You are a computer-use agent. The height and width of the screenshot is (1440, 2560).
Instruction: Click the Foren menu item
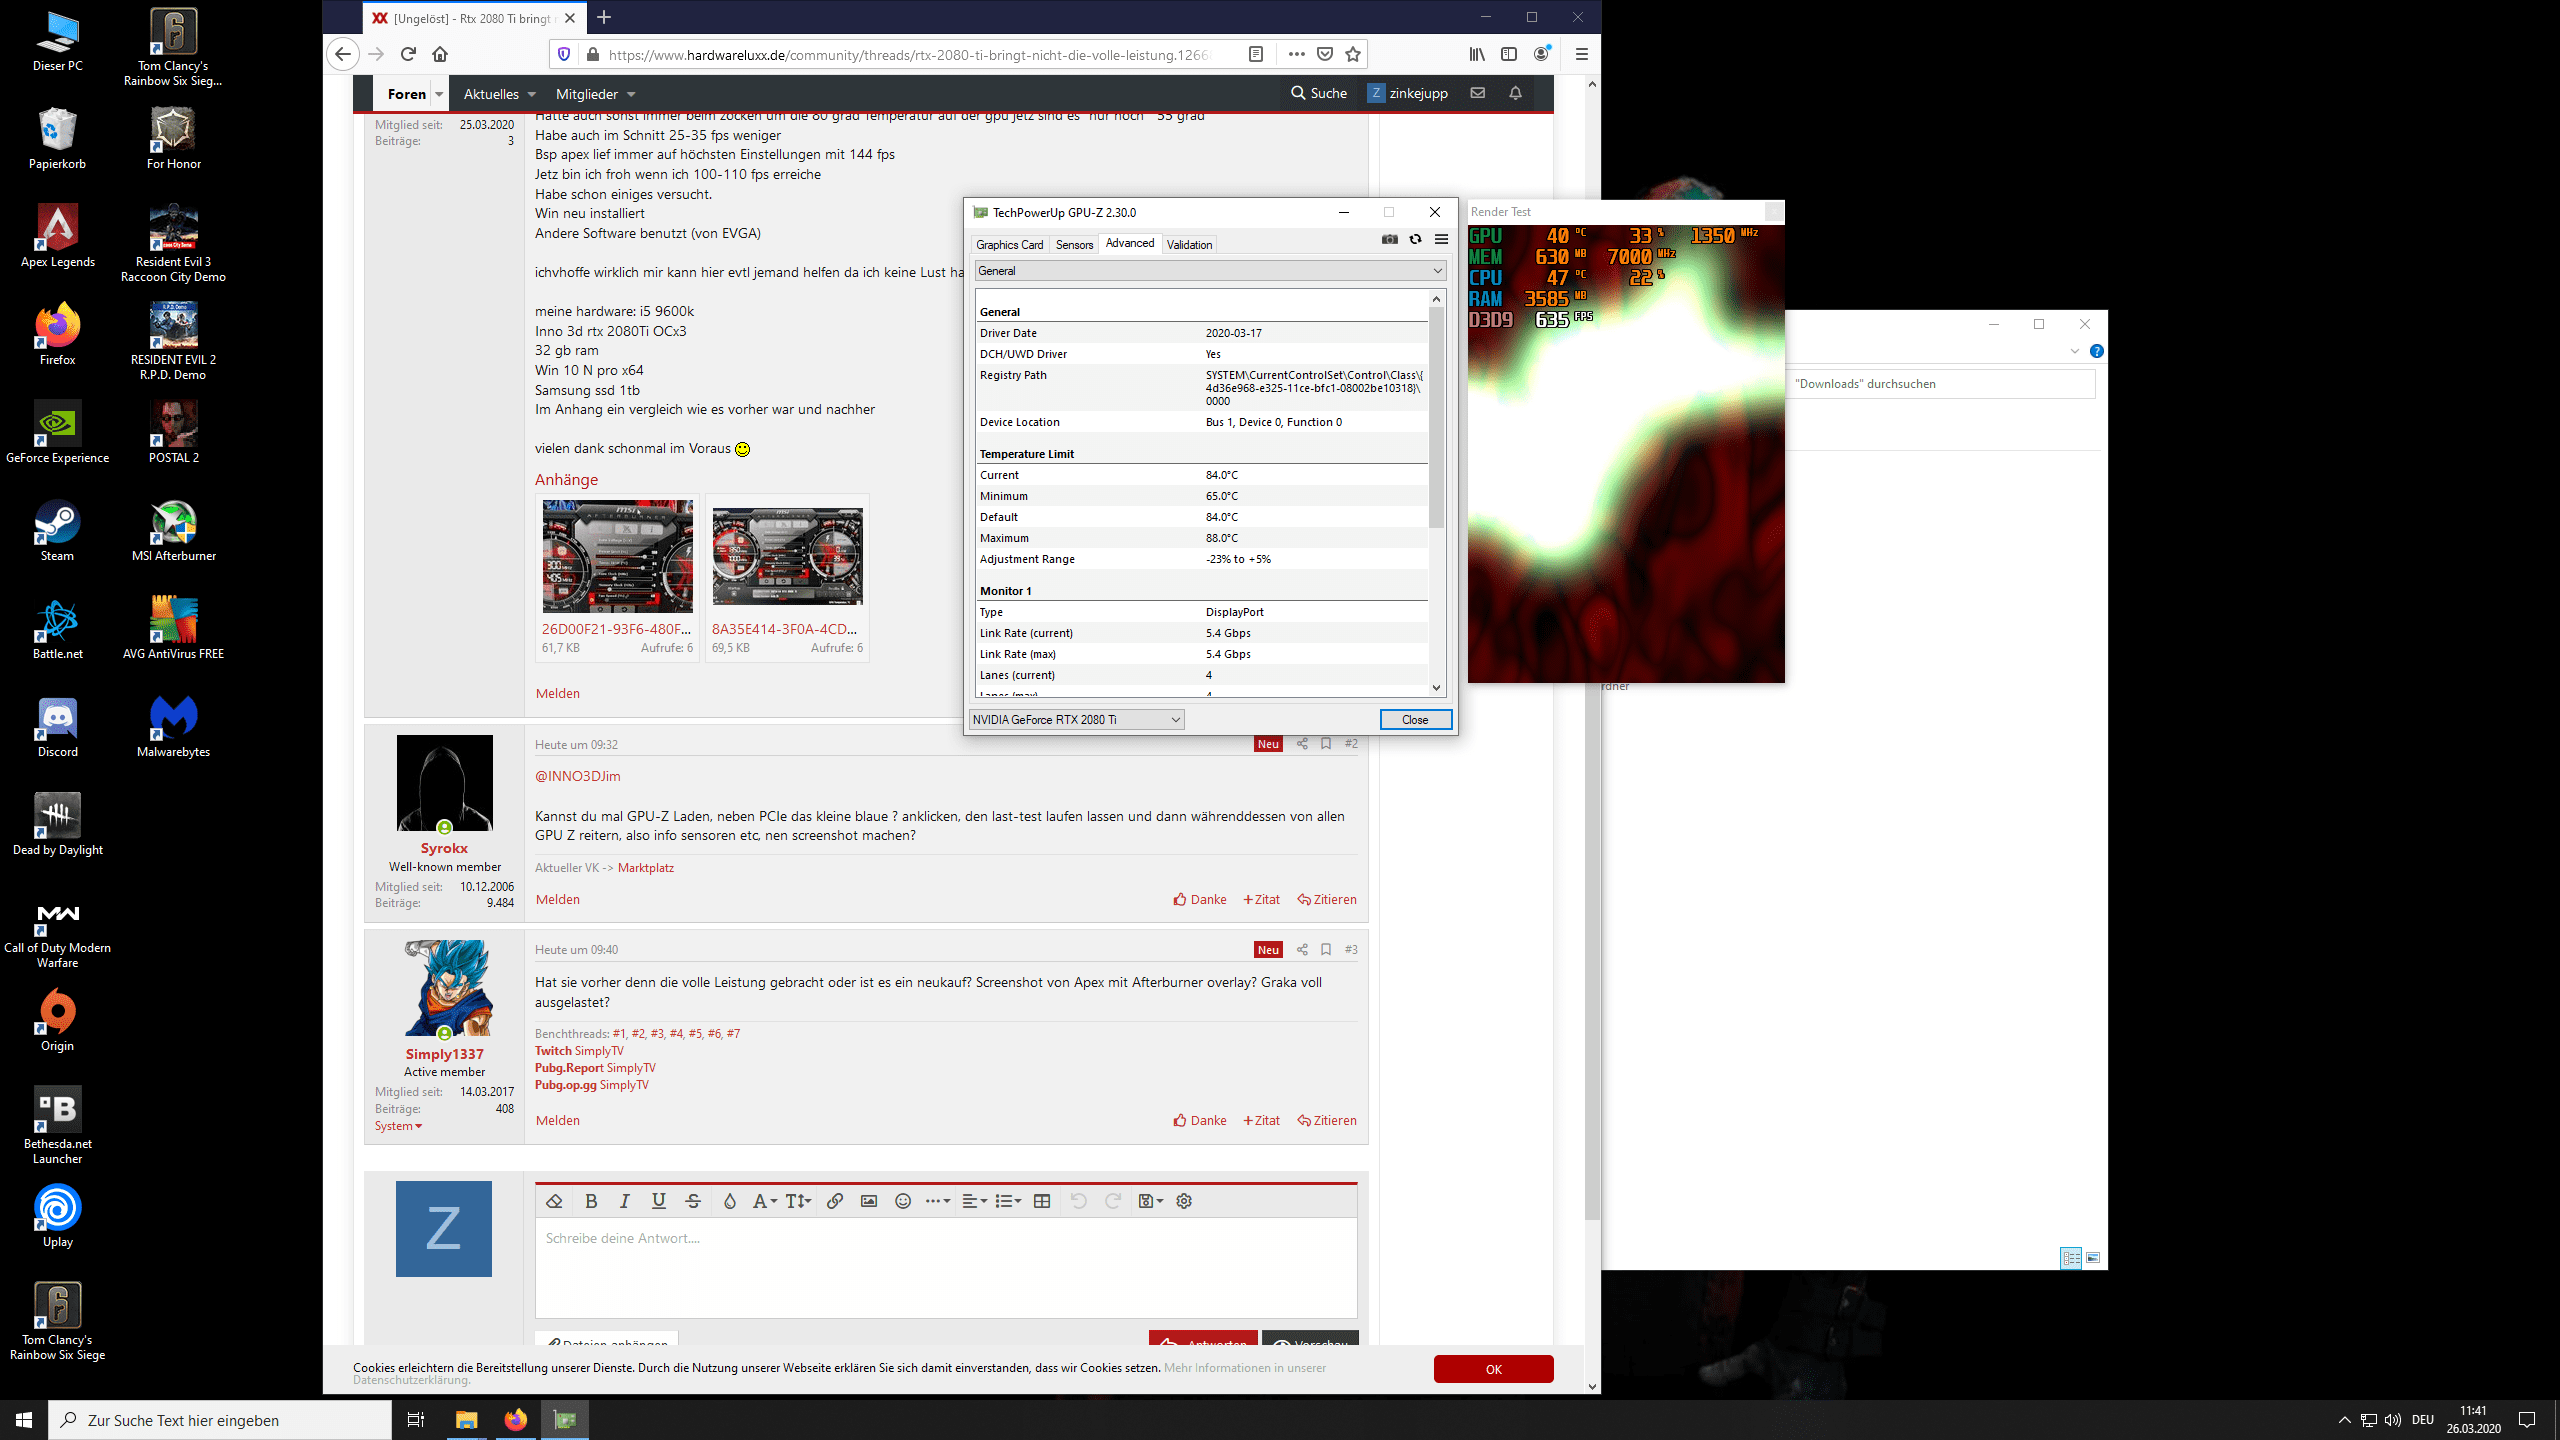406,94
